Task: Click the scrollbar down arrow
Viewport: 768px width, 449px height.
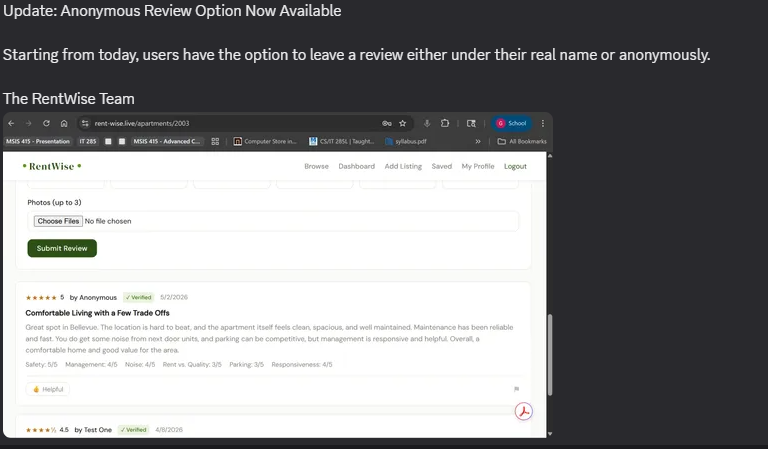Action: click(550, 434)
